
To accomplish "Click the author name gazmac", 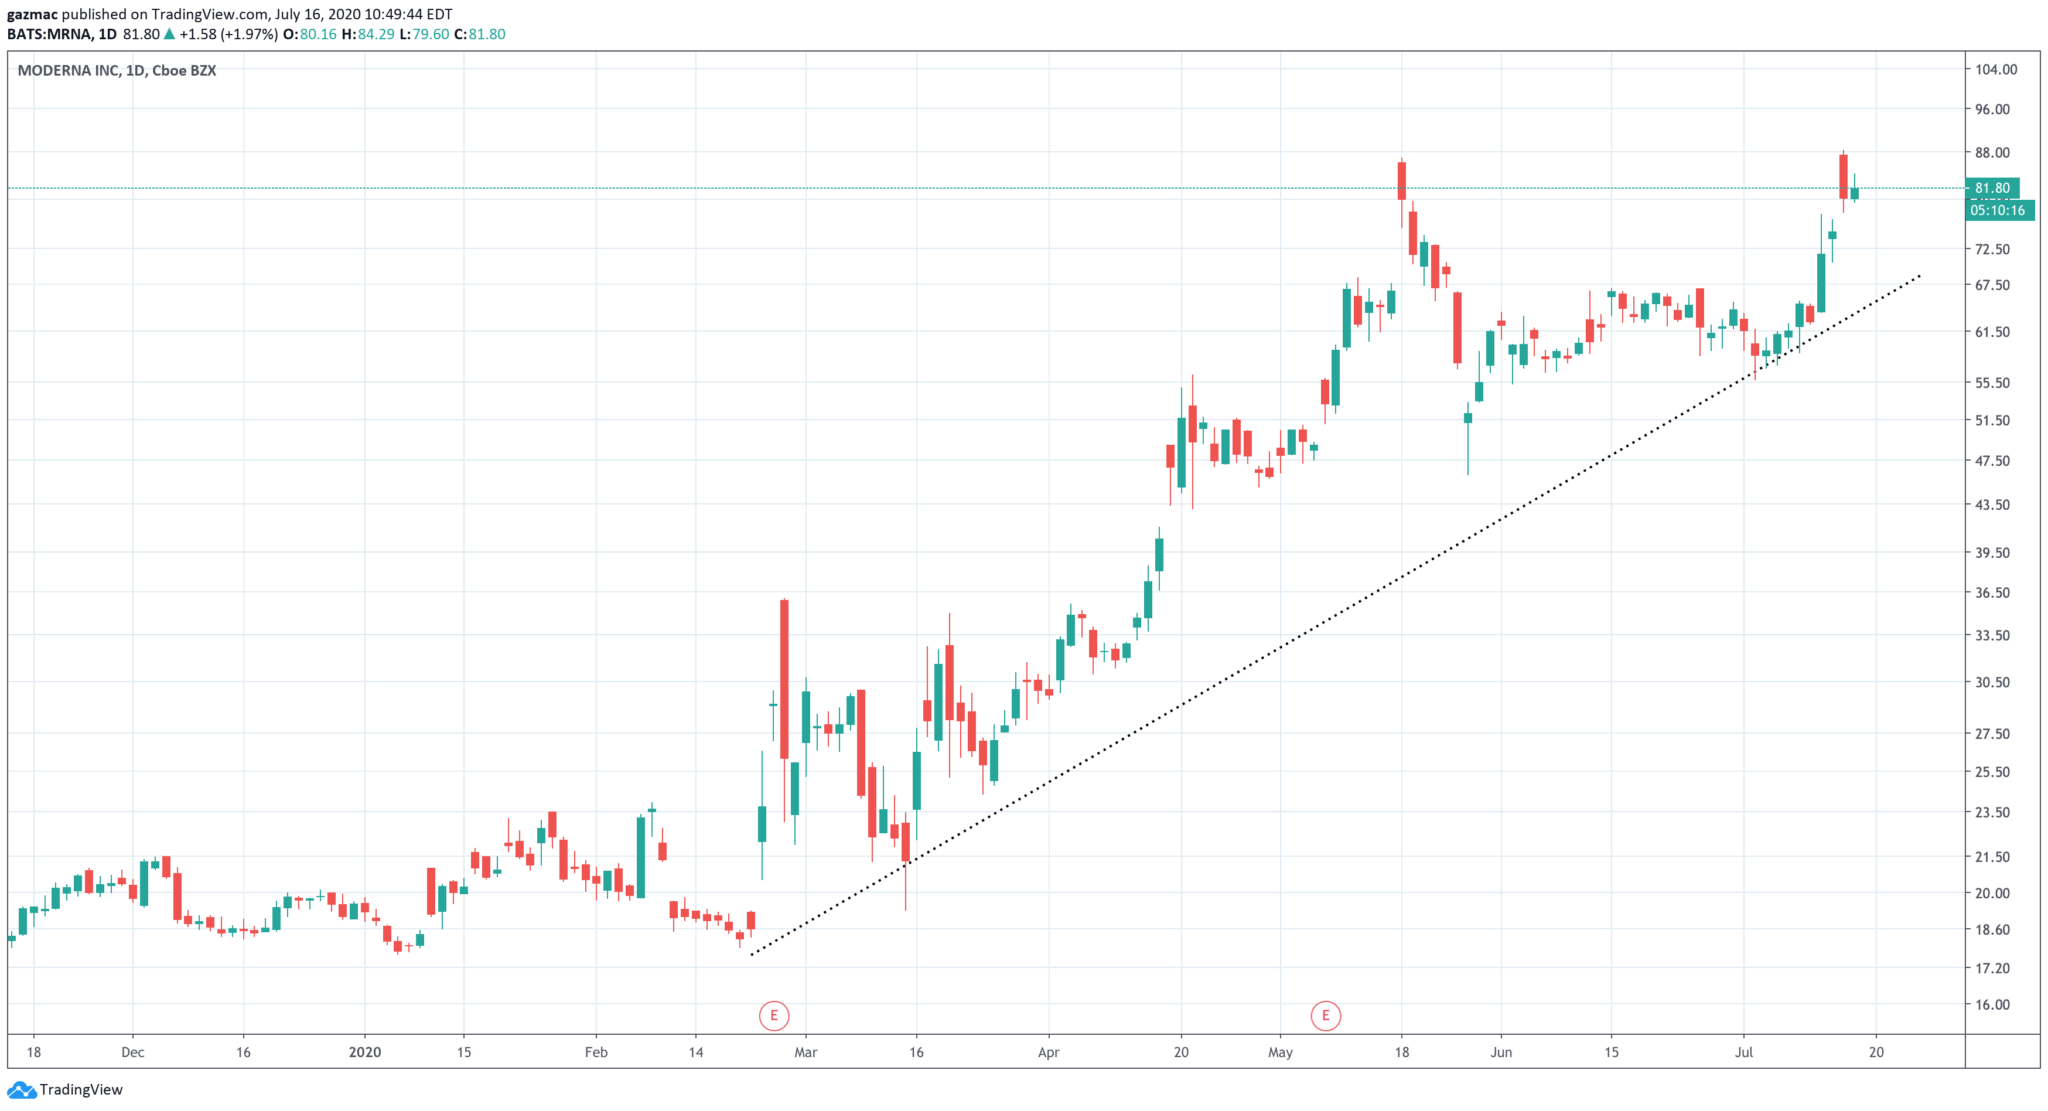I will 32,14.
